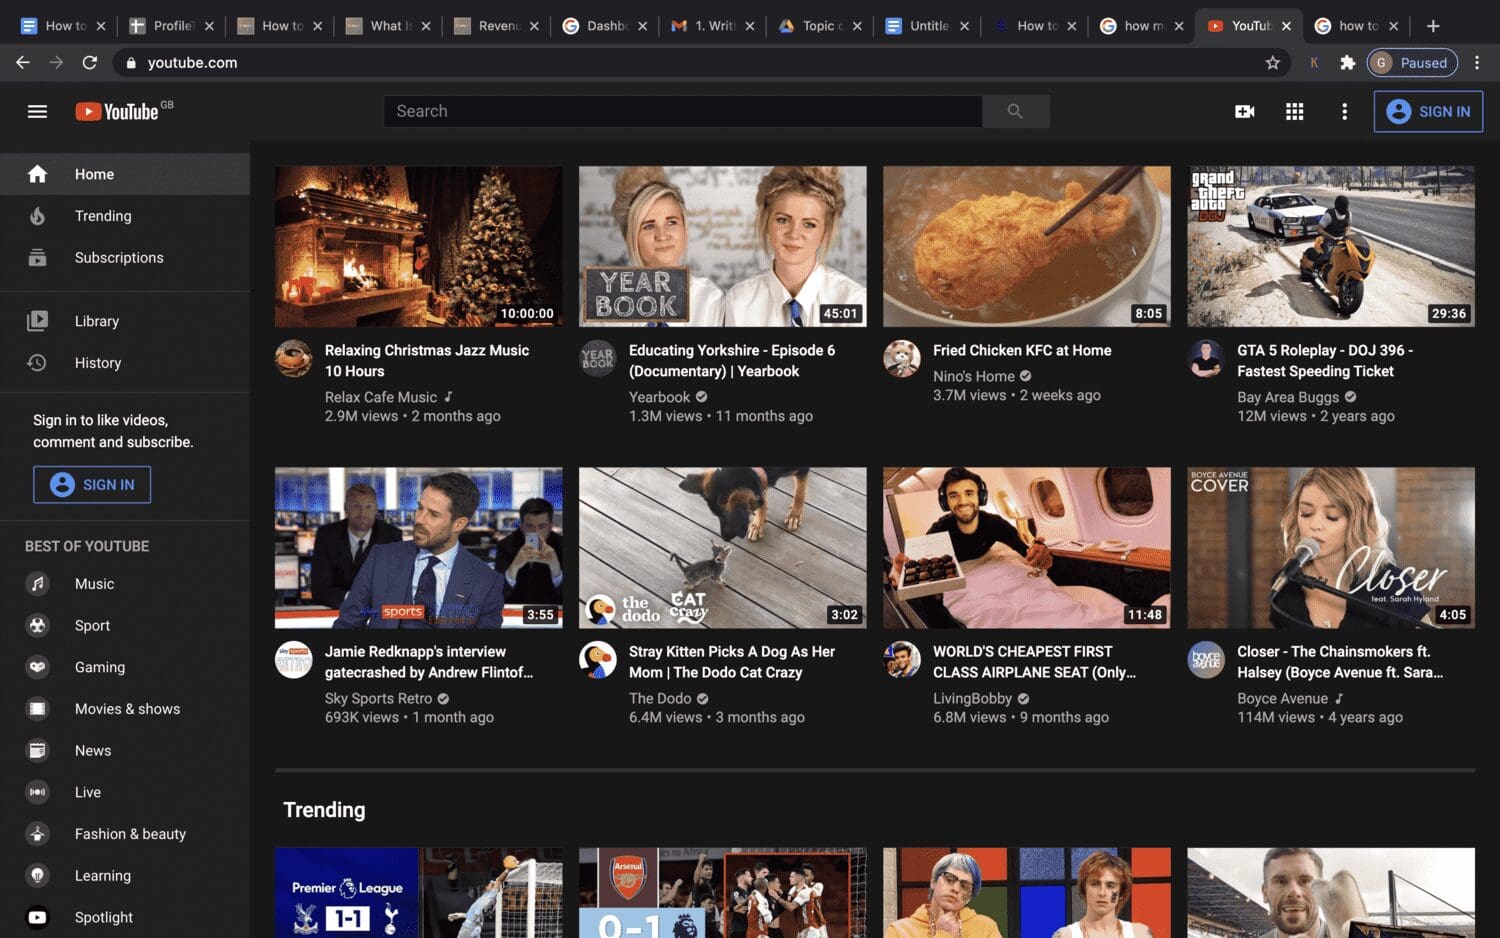The height and width of the screenshot is (938, 1500).
Task: Switch to the Gmail '1. Writ' tab
Action: (x=712, y=26)
